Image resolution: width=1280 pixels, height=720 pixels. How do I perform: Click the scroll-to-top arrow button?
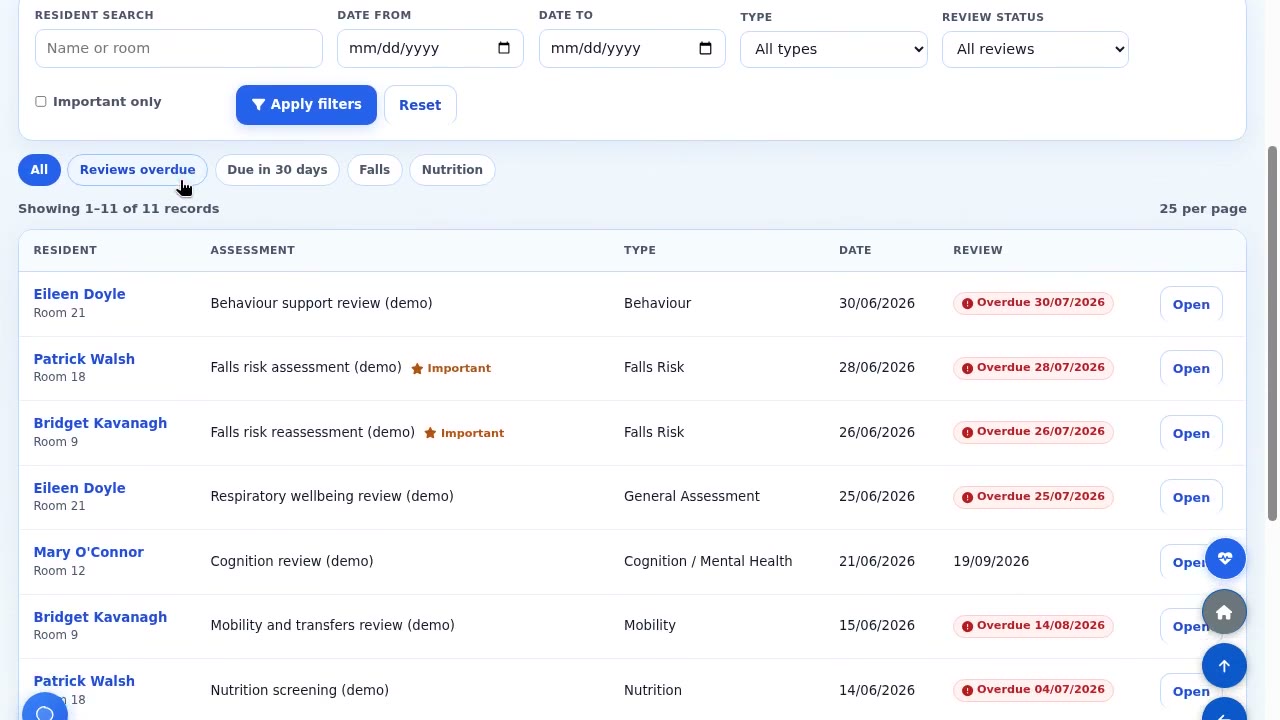[1224, 666]
